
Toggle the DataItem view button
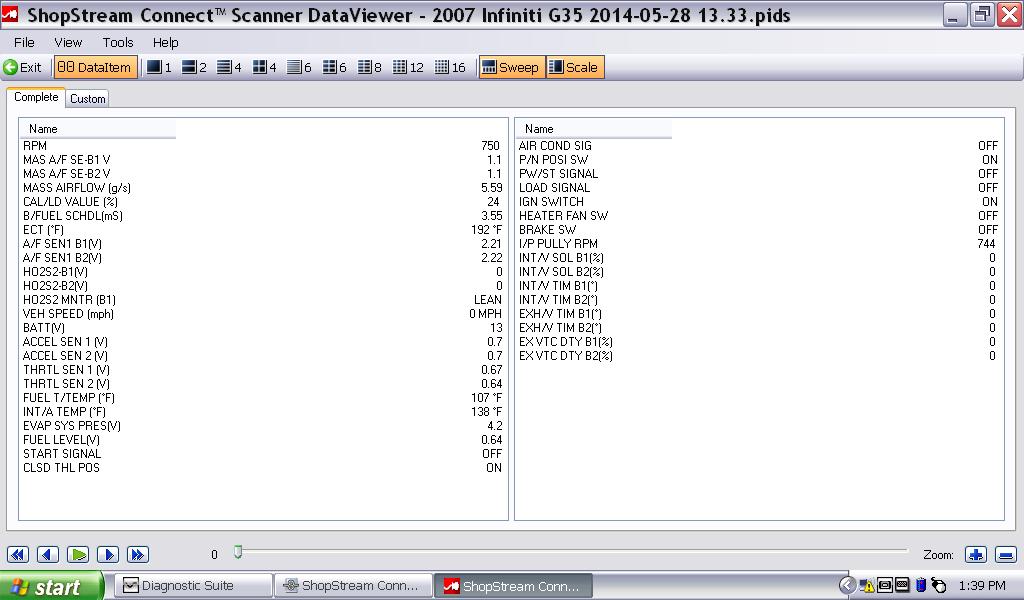95,67
